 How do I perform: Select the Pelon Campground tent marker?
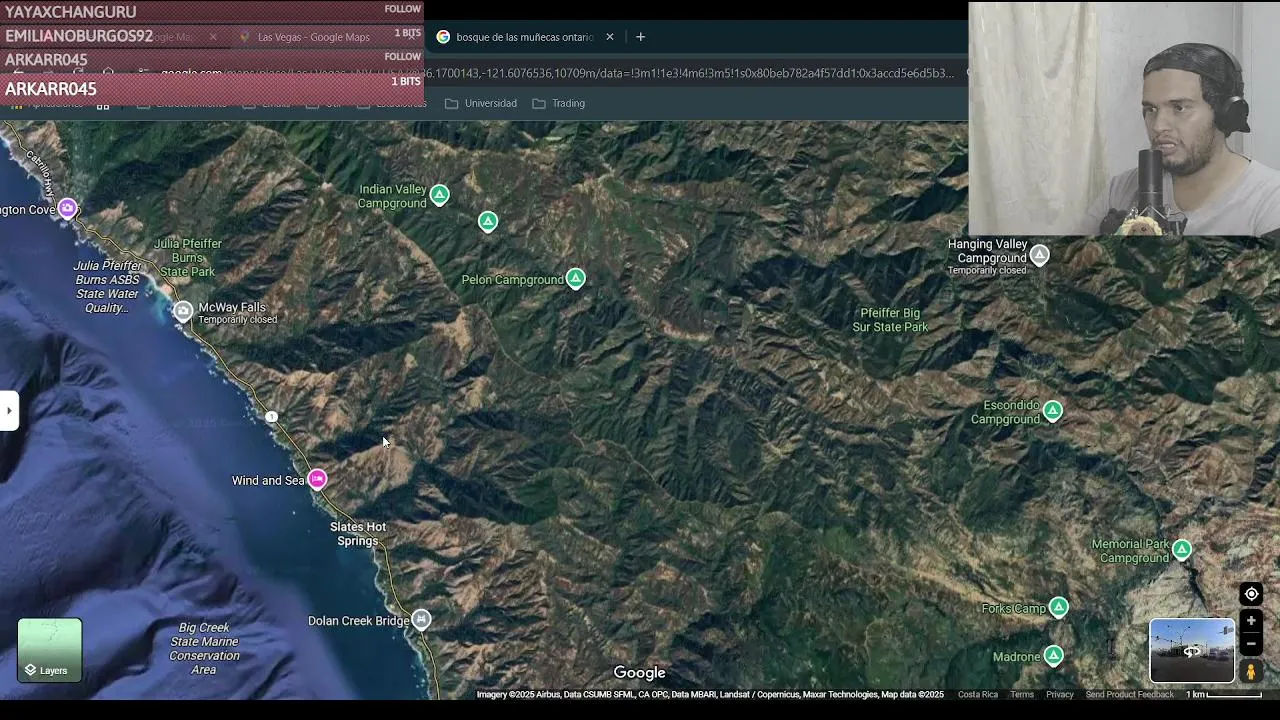coord(575,278)
